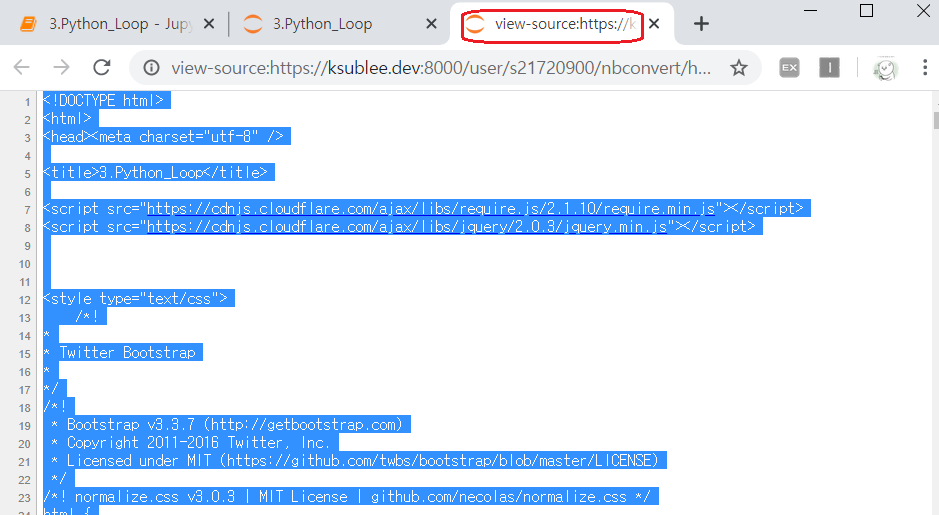Screen dimensions: 939x515
Task: Click the 'Copyright 2011-2016 Twitter, Inc.' line
Action: (x=190, y=443)
